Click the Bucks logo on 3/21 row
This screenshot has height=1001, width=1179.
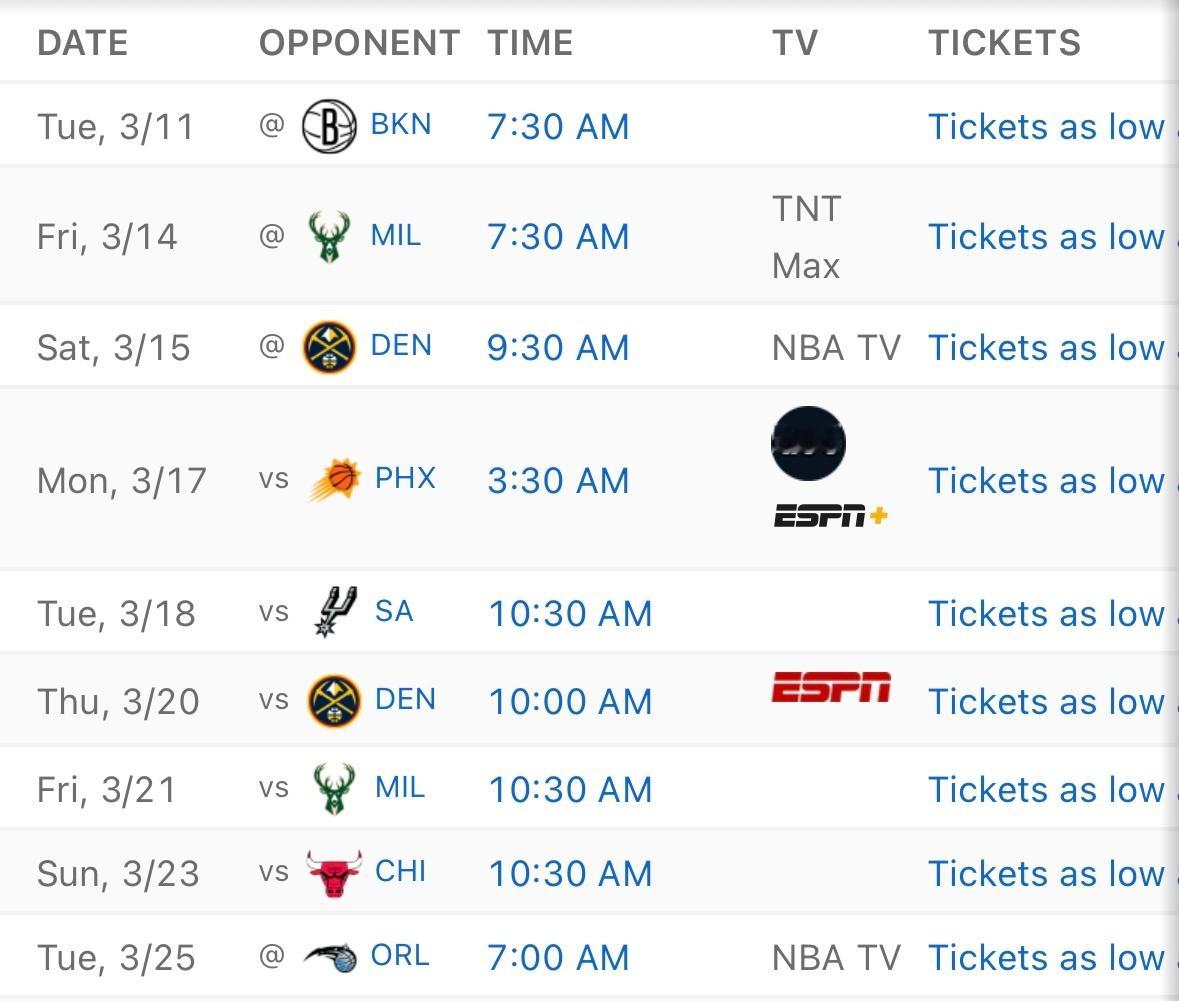335,789
